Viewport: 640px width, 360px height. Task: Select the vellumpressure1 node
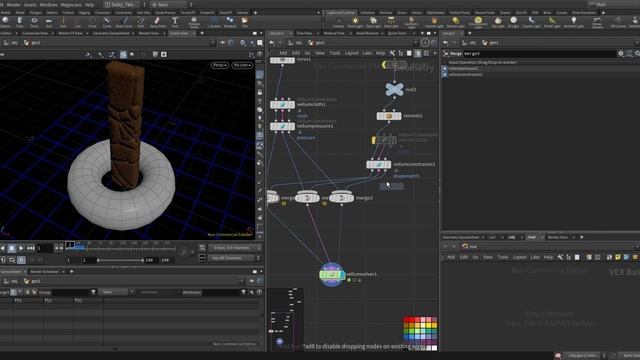click(x=282, y=127)
